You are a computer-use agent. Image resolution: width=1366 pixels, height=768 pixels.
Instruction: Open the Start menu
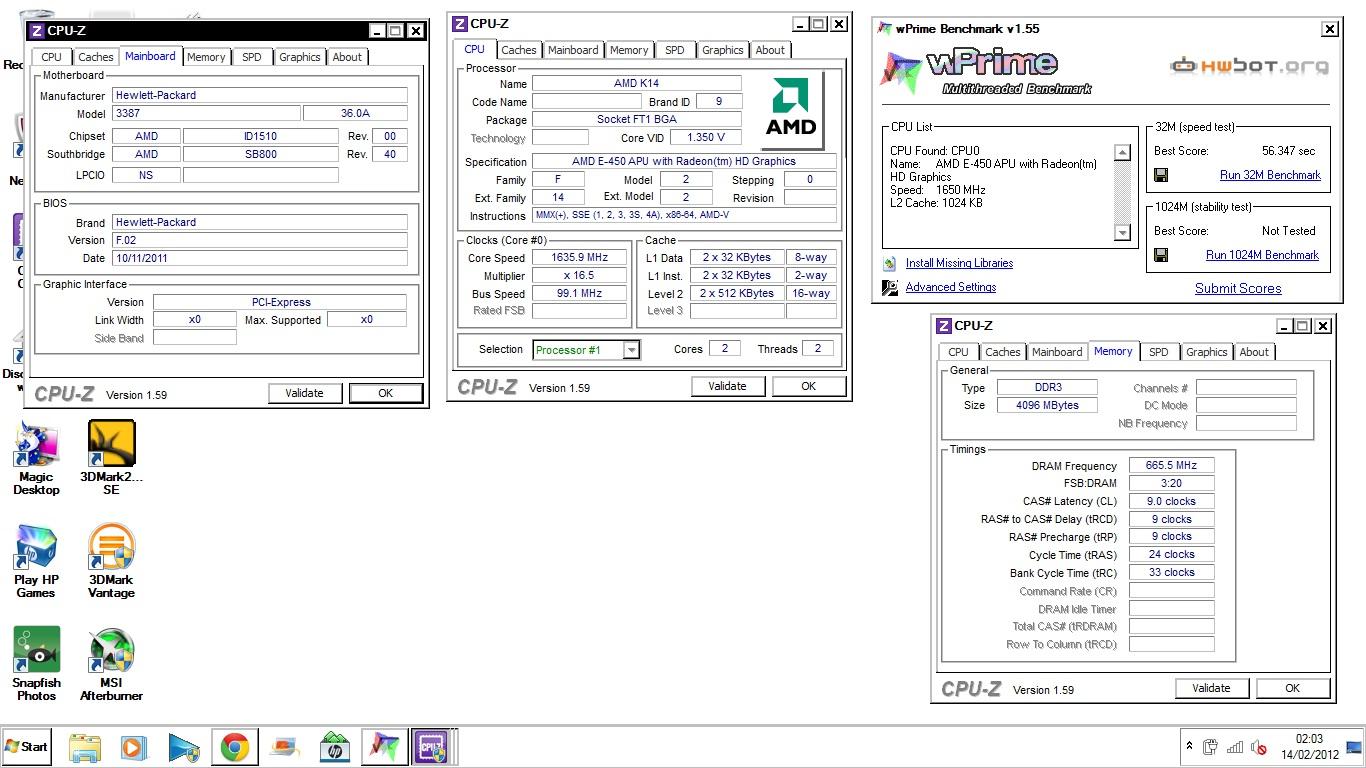click(27, 747)
